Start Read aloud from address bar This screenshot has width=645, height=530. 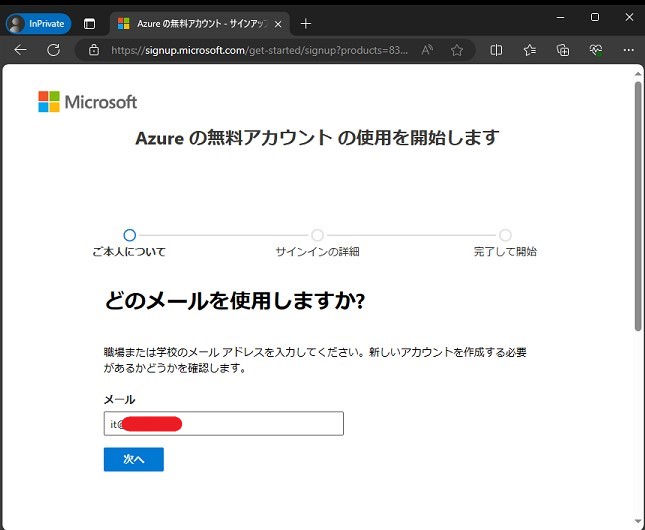point(427,50)
